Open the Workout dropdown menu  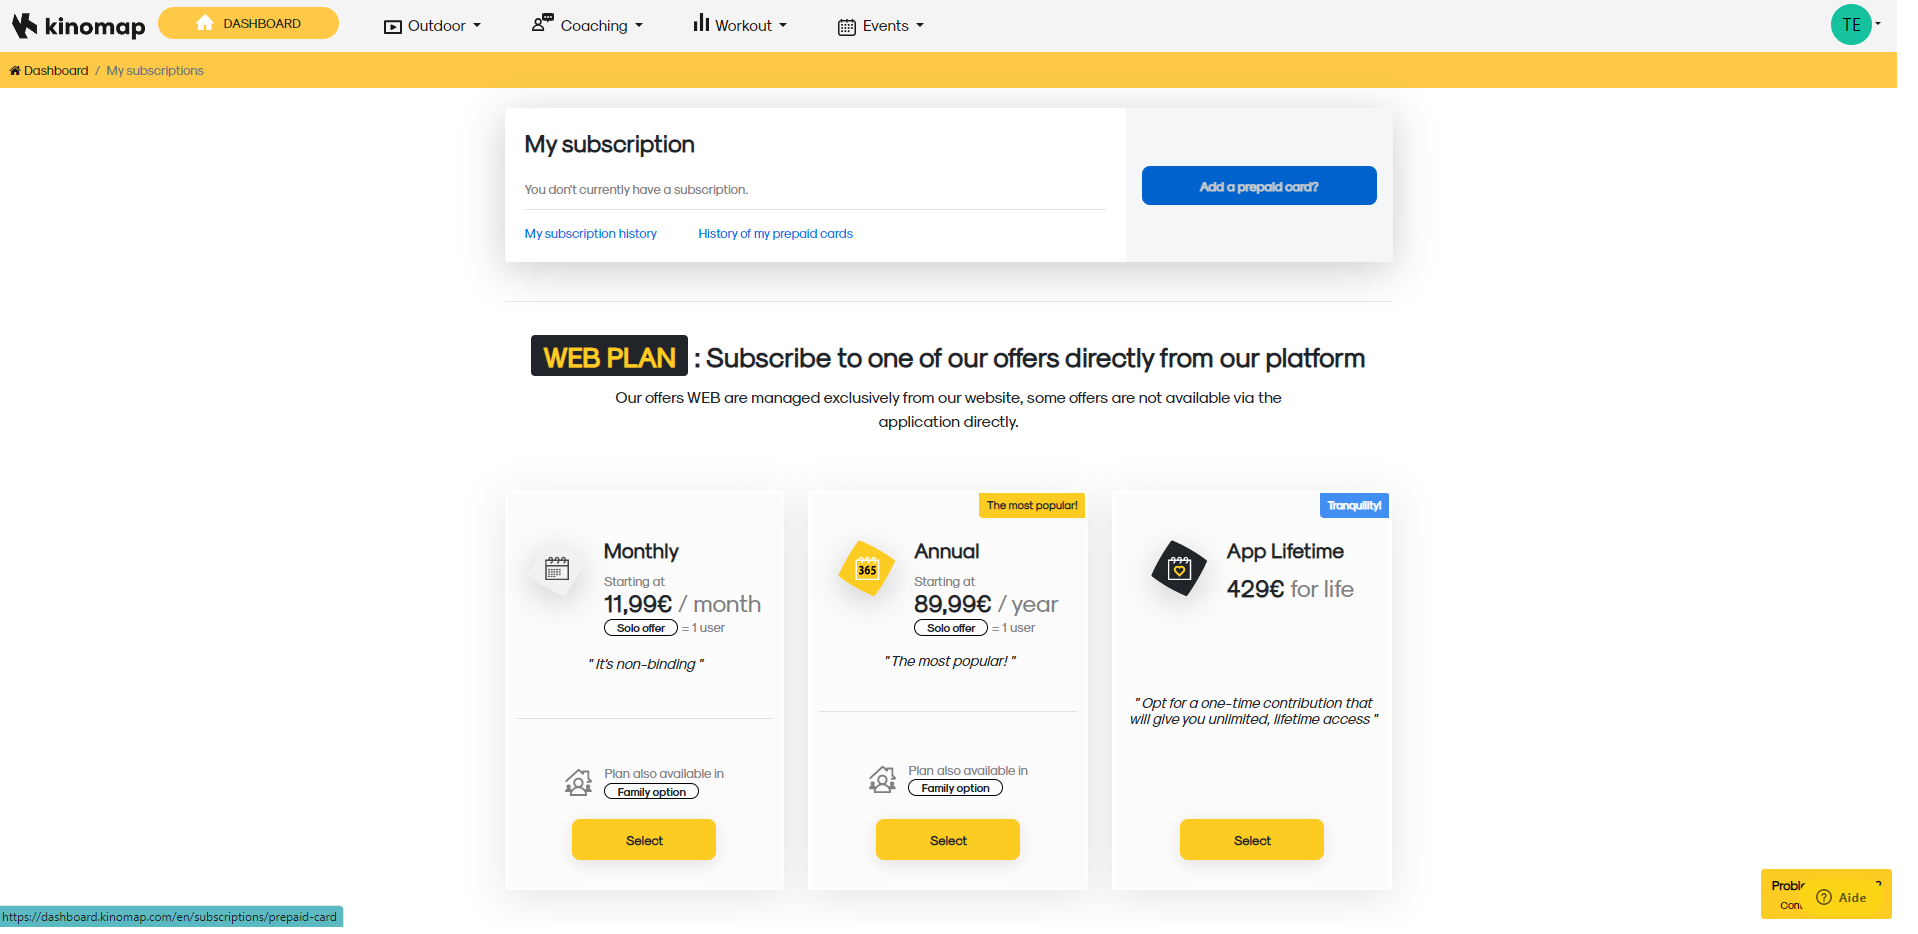tap(740, 26)
